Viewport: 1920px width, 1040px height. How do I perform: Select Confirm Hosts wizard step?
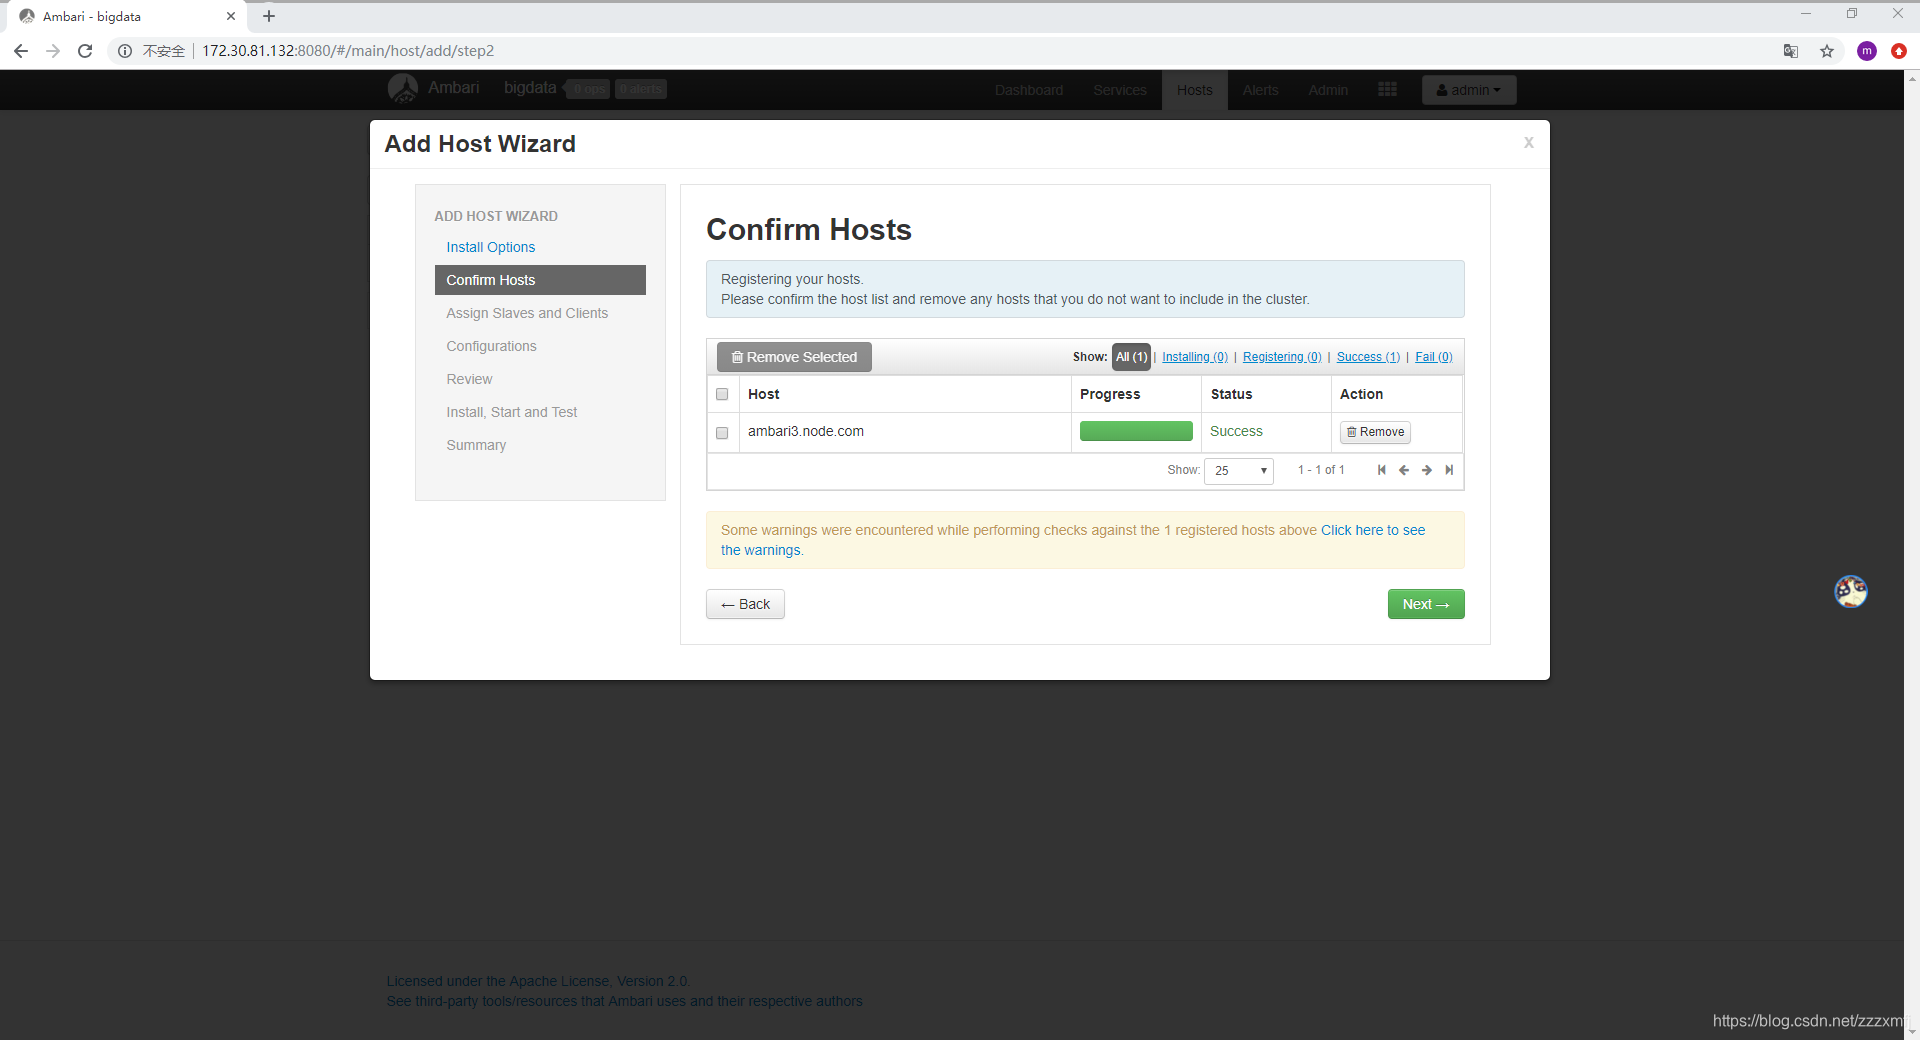pos(540,280)
